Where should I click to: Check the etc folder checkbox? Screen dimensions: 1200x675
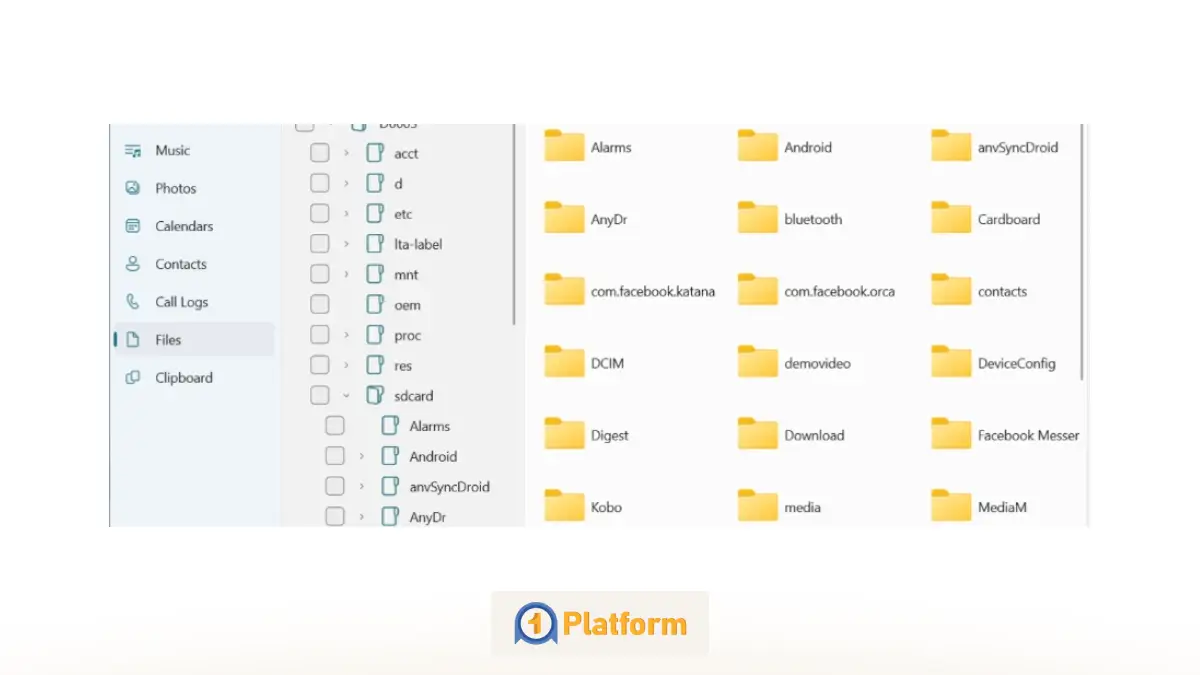point(319,213)
